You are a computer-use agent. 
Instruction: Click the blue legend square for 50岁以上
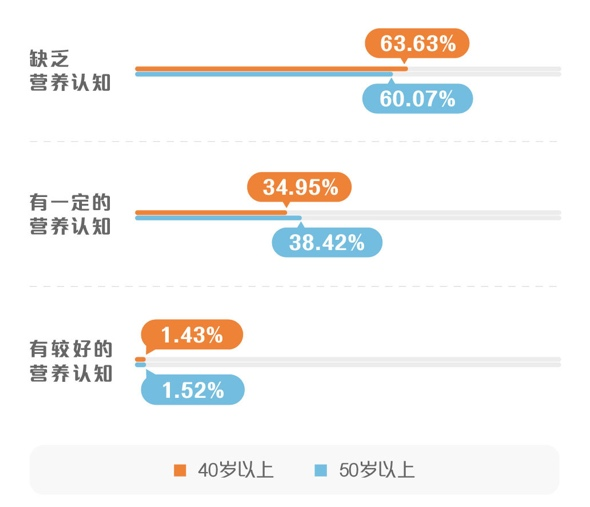pos(321,470)
